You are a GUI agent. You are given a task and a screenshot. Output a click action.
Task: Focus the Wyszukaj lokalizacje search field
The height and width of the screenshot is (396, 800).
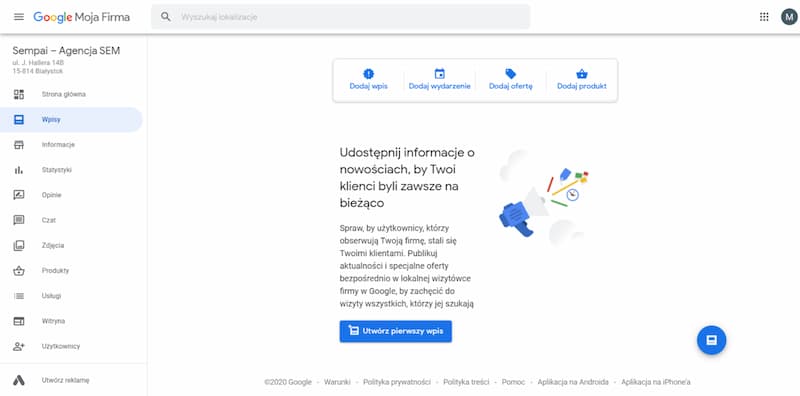pyautogui.click(x=341, y=17)
